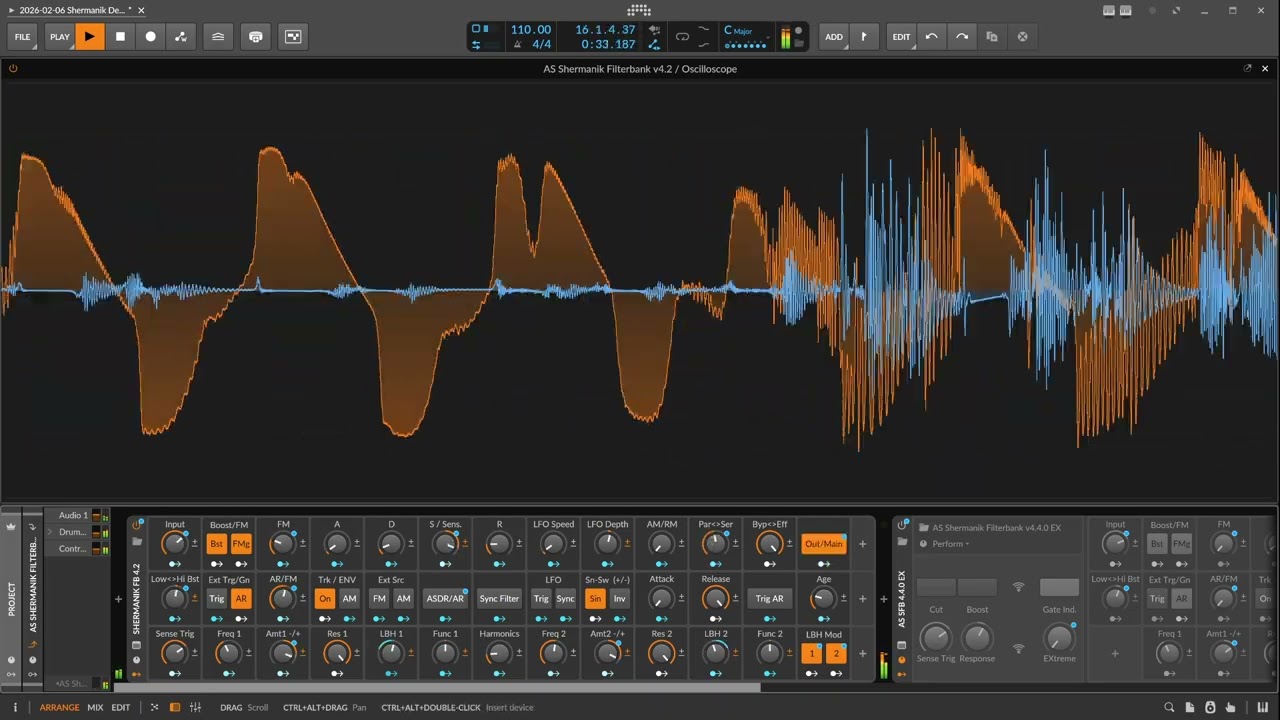Click the Input knob on Shermanik FB 4.2
This screenshot has height=720, width=1280.
coord(174,544)
